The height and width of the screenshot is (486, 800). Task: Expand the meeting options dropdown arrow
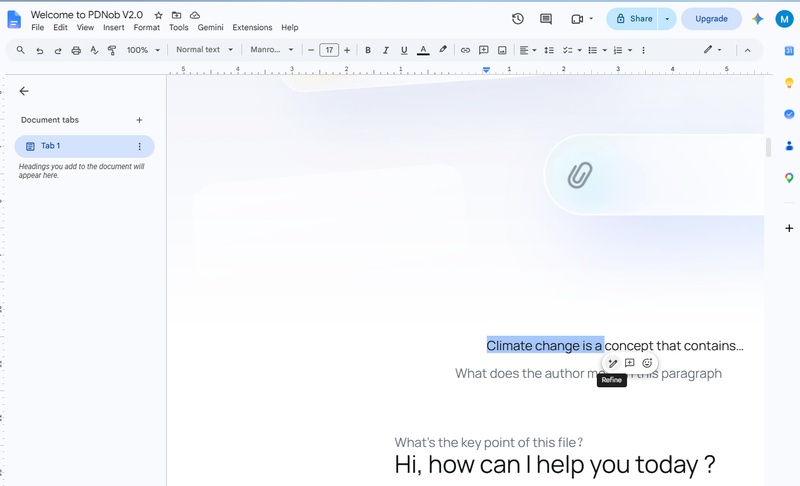pos(591,19)
